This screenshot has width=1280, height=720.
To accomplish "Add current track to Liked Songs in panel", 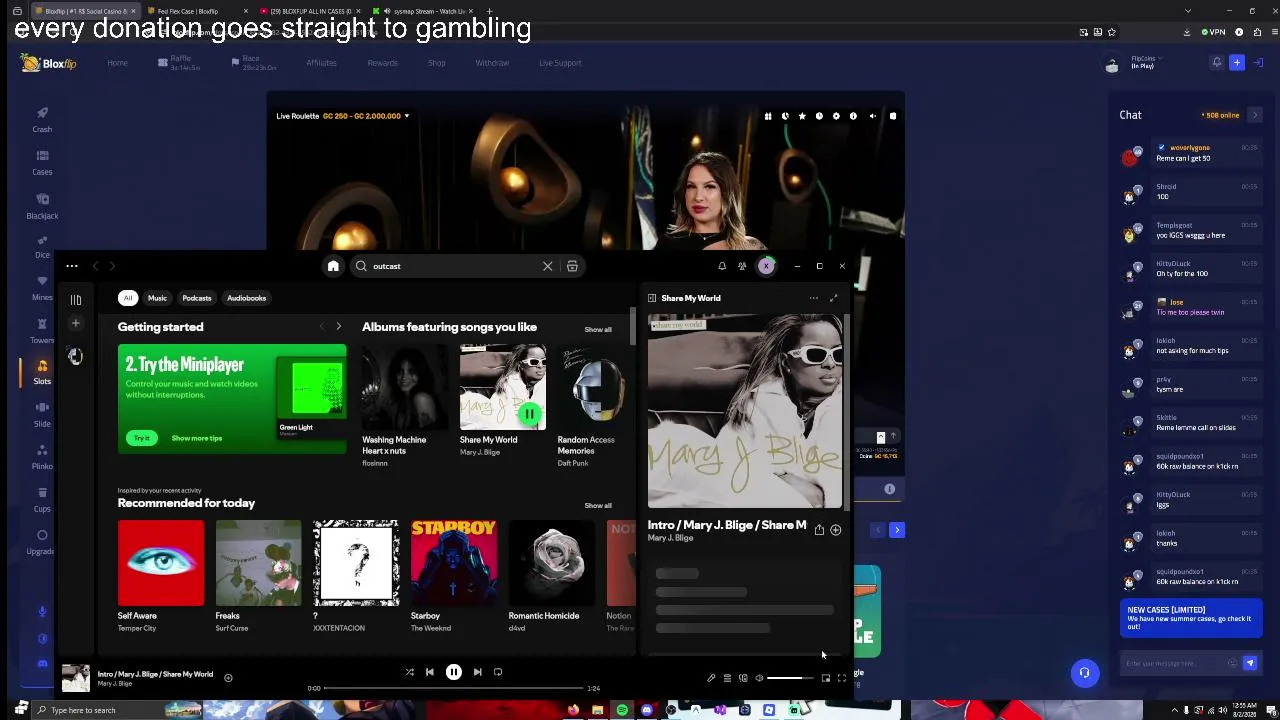I will click(x=836, y=530).
